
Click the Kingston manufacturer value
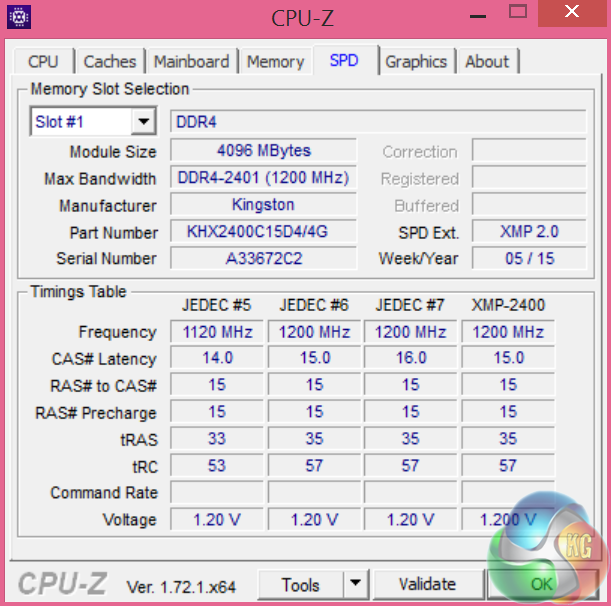[263, 205]
